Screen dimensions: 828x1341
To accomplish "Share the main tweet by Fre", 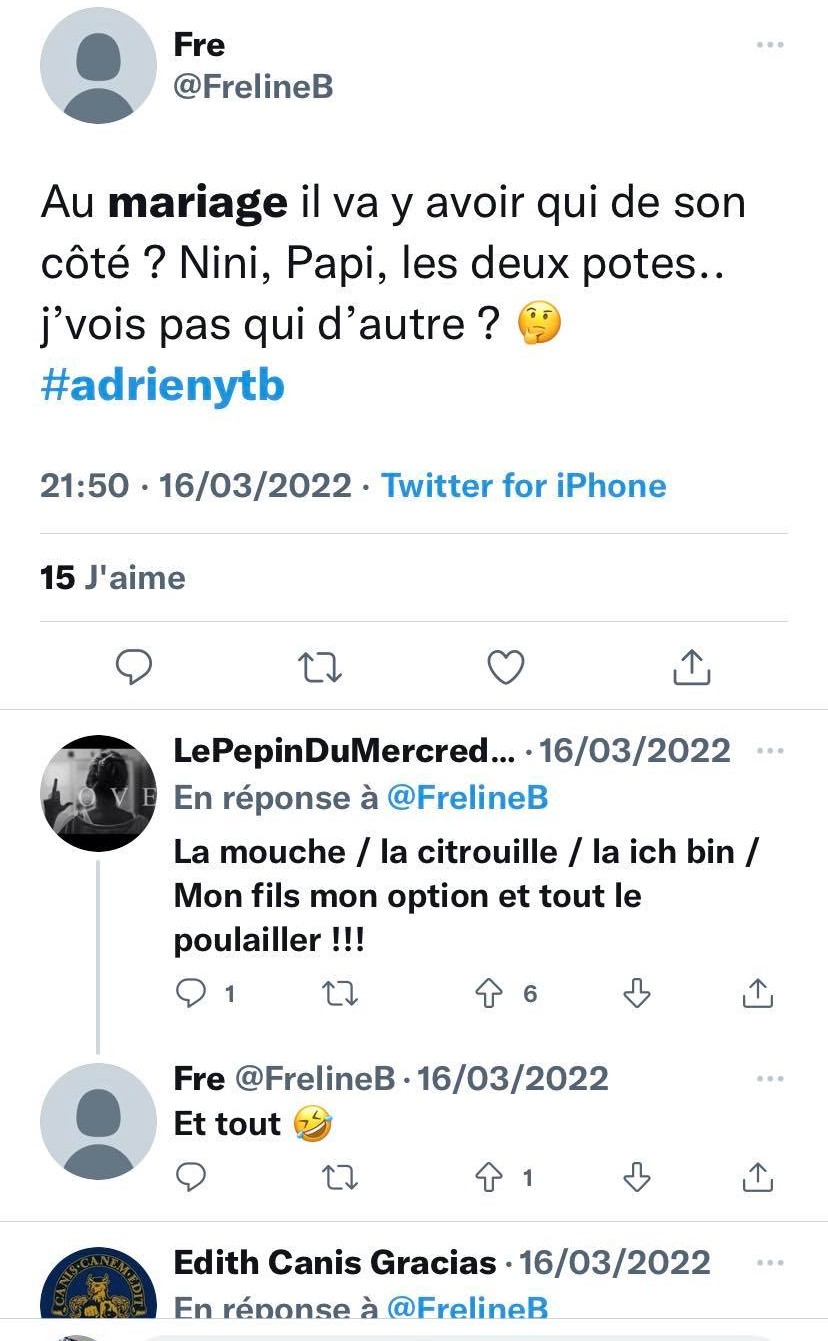I will [x=691, y=667].
